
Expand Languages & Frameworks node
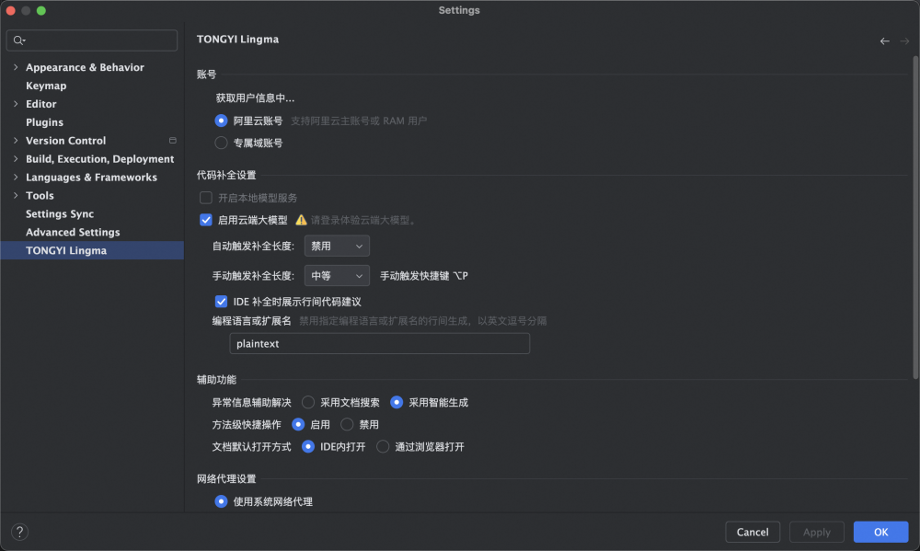pos(16,177)
